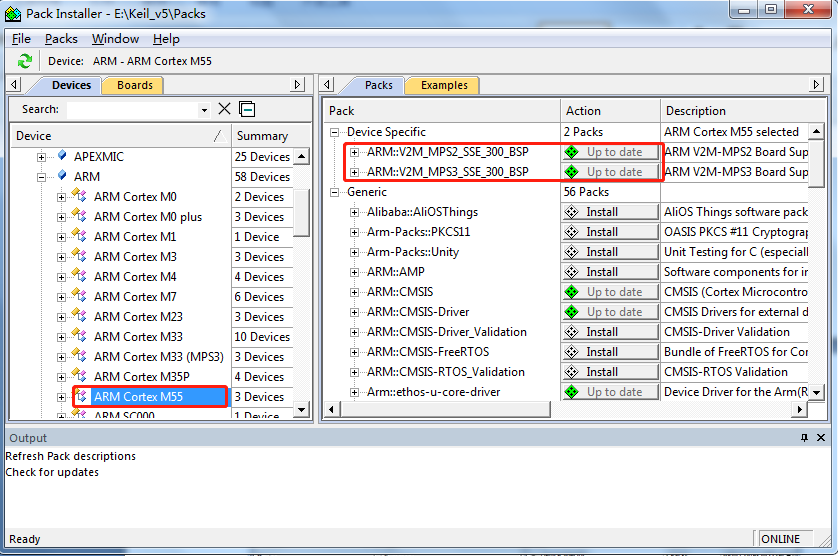Viewport: 838px width, 556px height.
Task: Open the Packs menu
Action: (x=61, y=39)
